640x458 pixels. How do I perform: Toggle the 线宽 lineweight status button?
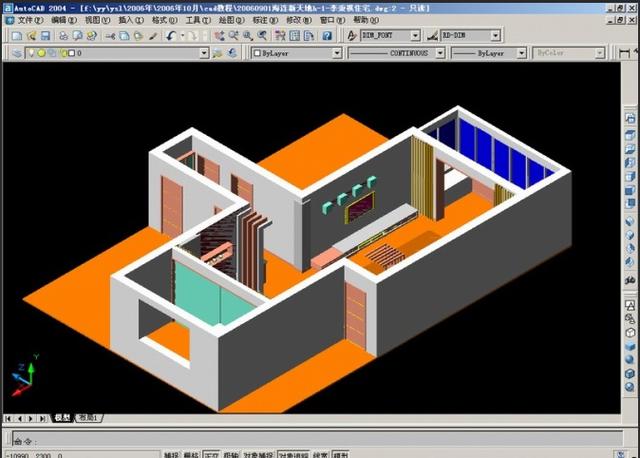pos(321,455)
